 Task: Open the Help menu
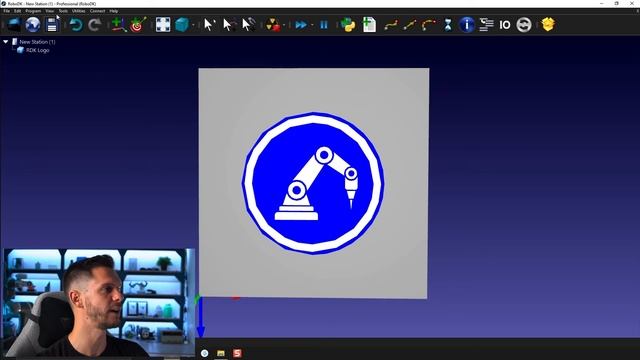click(113, 11)
